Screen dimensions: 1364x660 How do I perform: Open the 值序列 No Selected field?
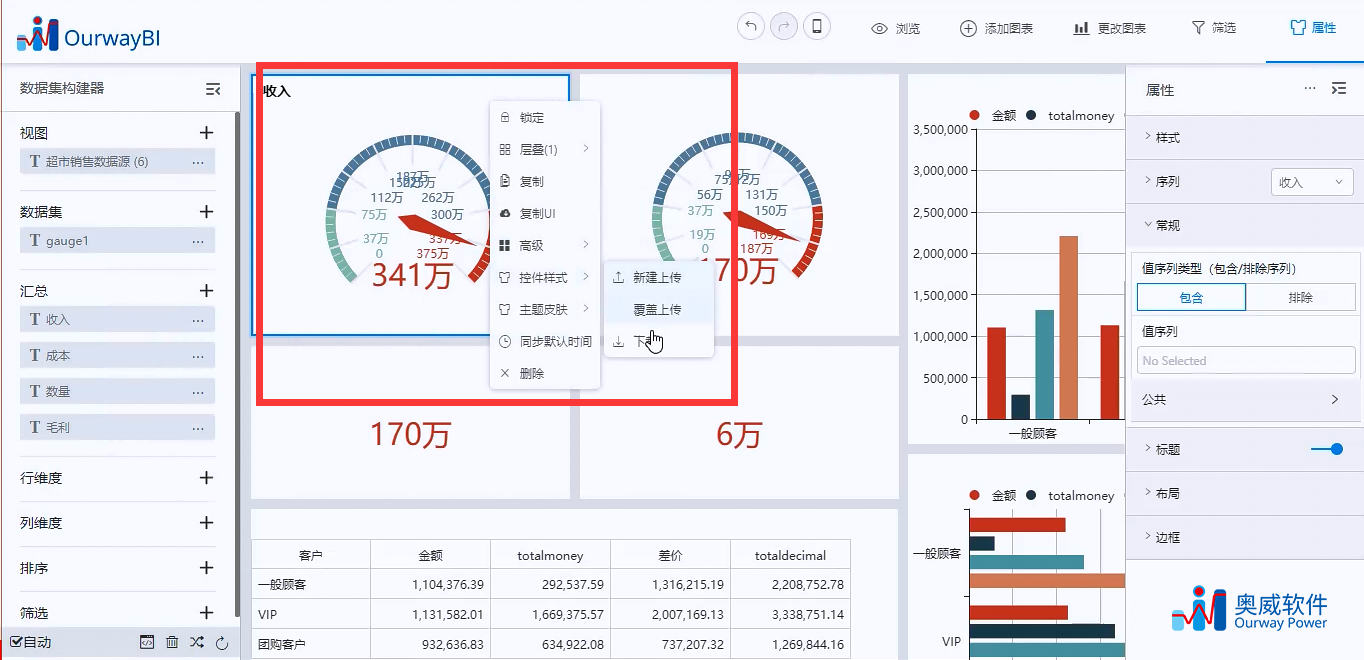(x=1246, y=360)
